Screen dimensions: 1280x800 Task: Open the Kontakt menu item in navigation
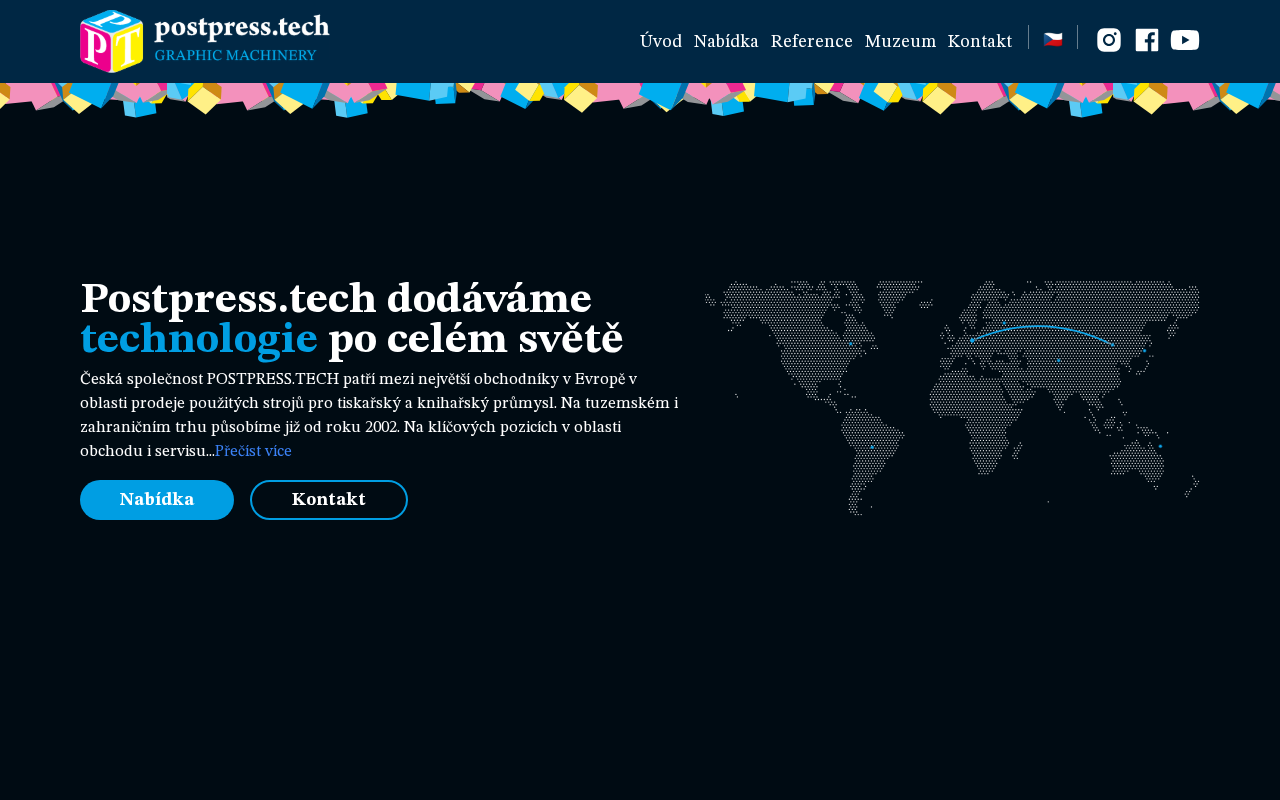coord(980,41)
